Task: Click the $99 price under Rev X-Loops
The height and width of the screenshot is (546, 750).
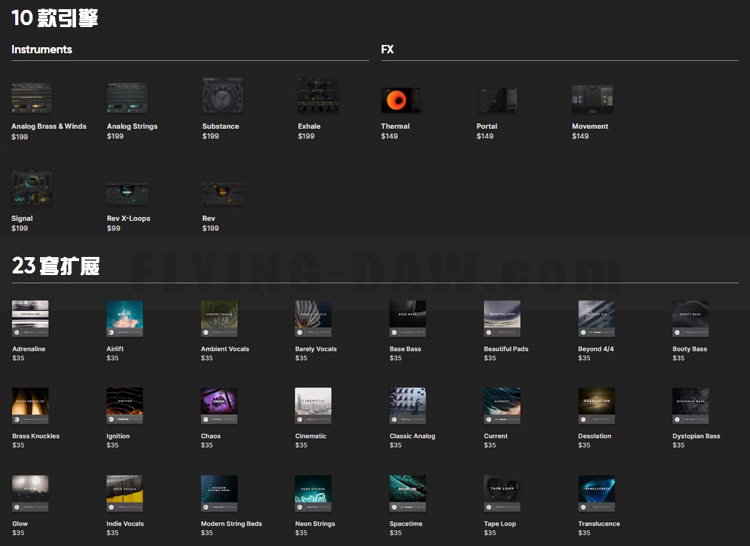Action: [x=113, y=229]
